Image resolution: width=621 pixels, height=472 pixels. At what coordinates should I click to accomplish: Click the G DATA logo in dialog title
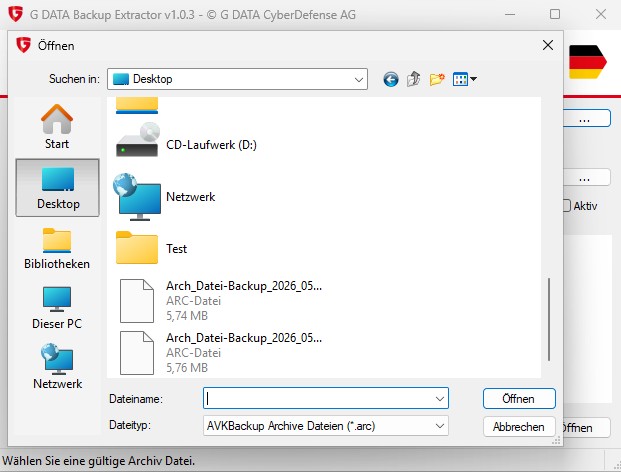pyautogui.click(x=23, y=45)
